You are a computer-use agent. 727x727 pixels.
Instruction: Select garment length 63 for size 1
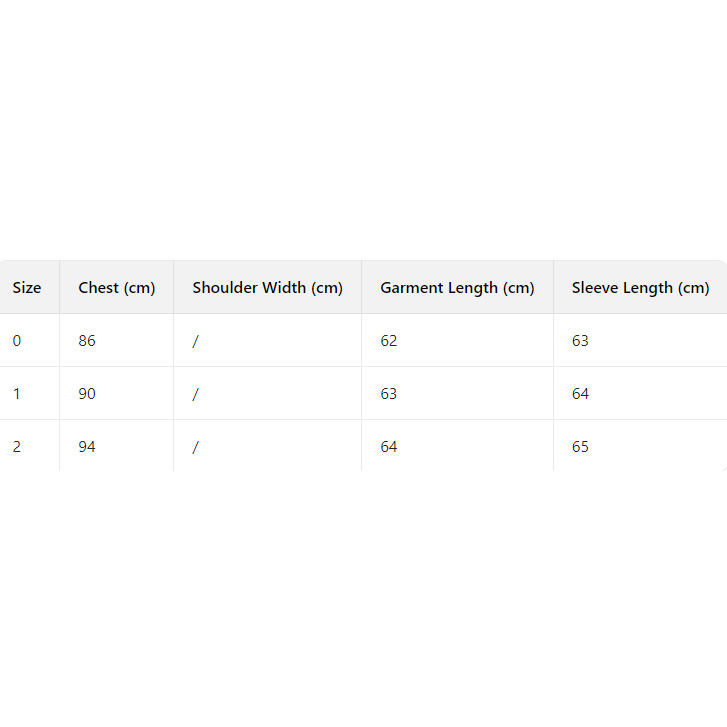pyautogui.click(x=389, y=394)
